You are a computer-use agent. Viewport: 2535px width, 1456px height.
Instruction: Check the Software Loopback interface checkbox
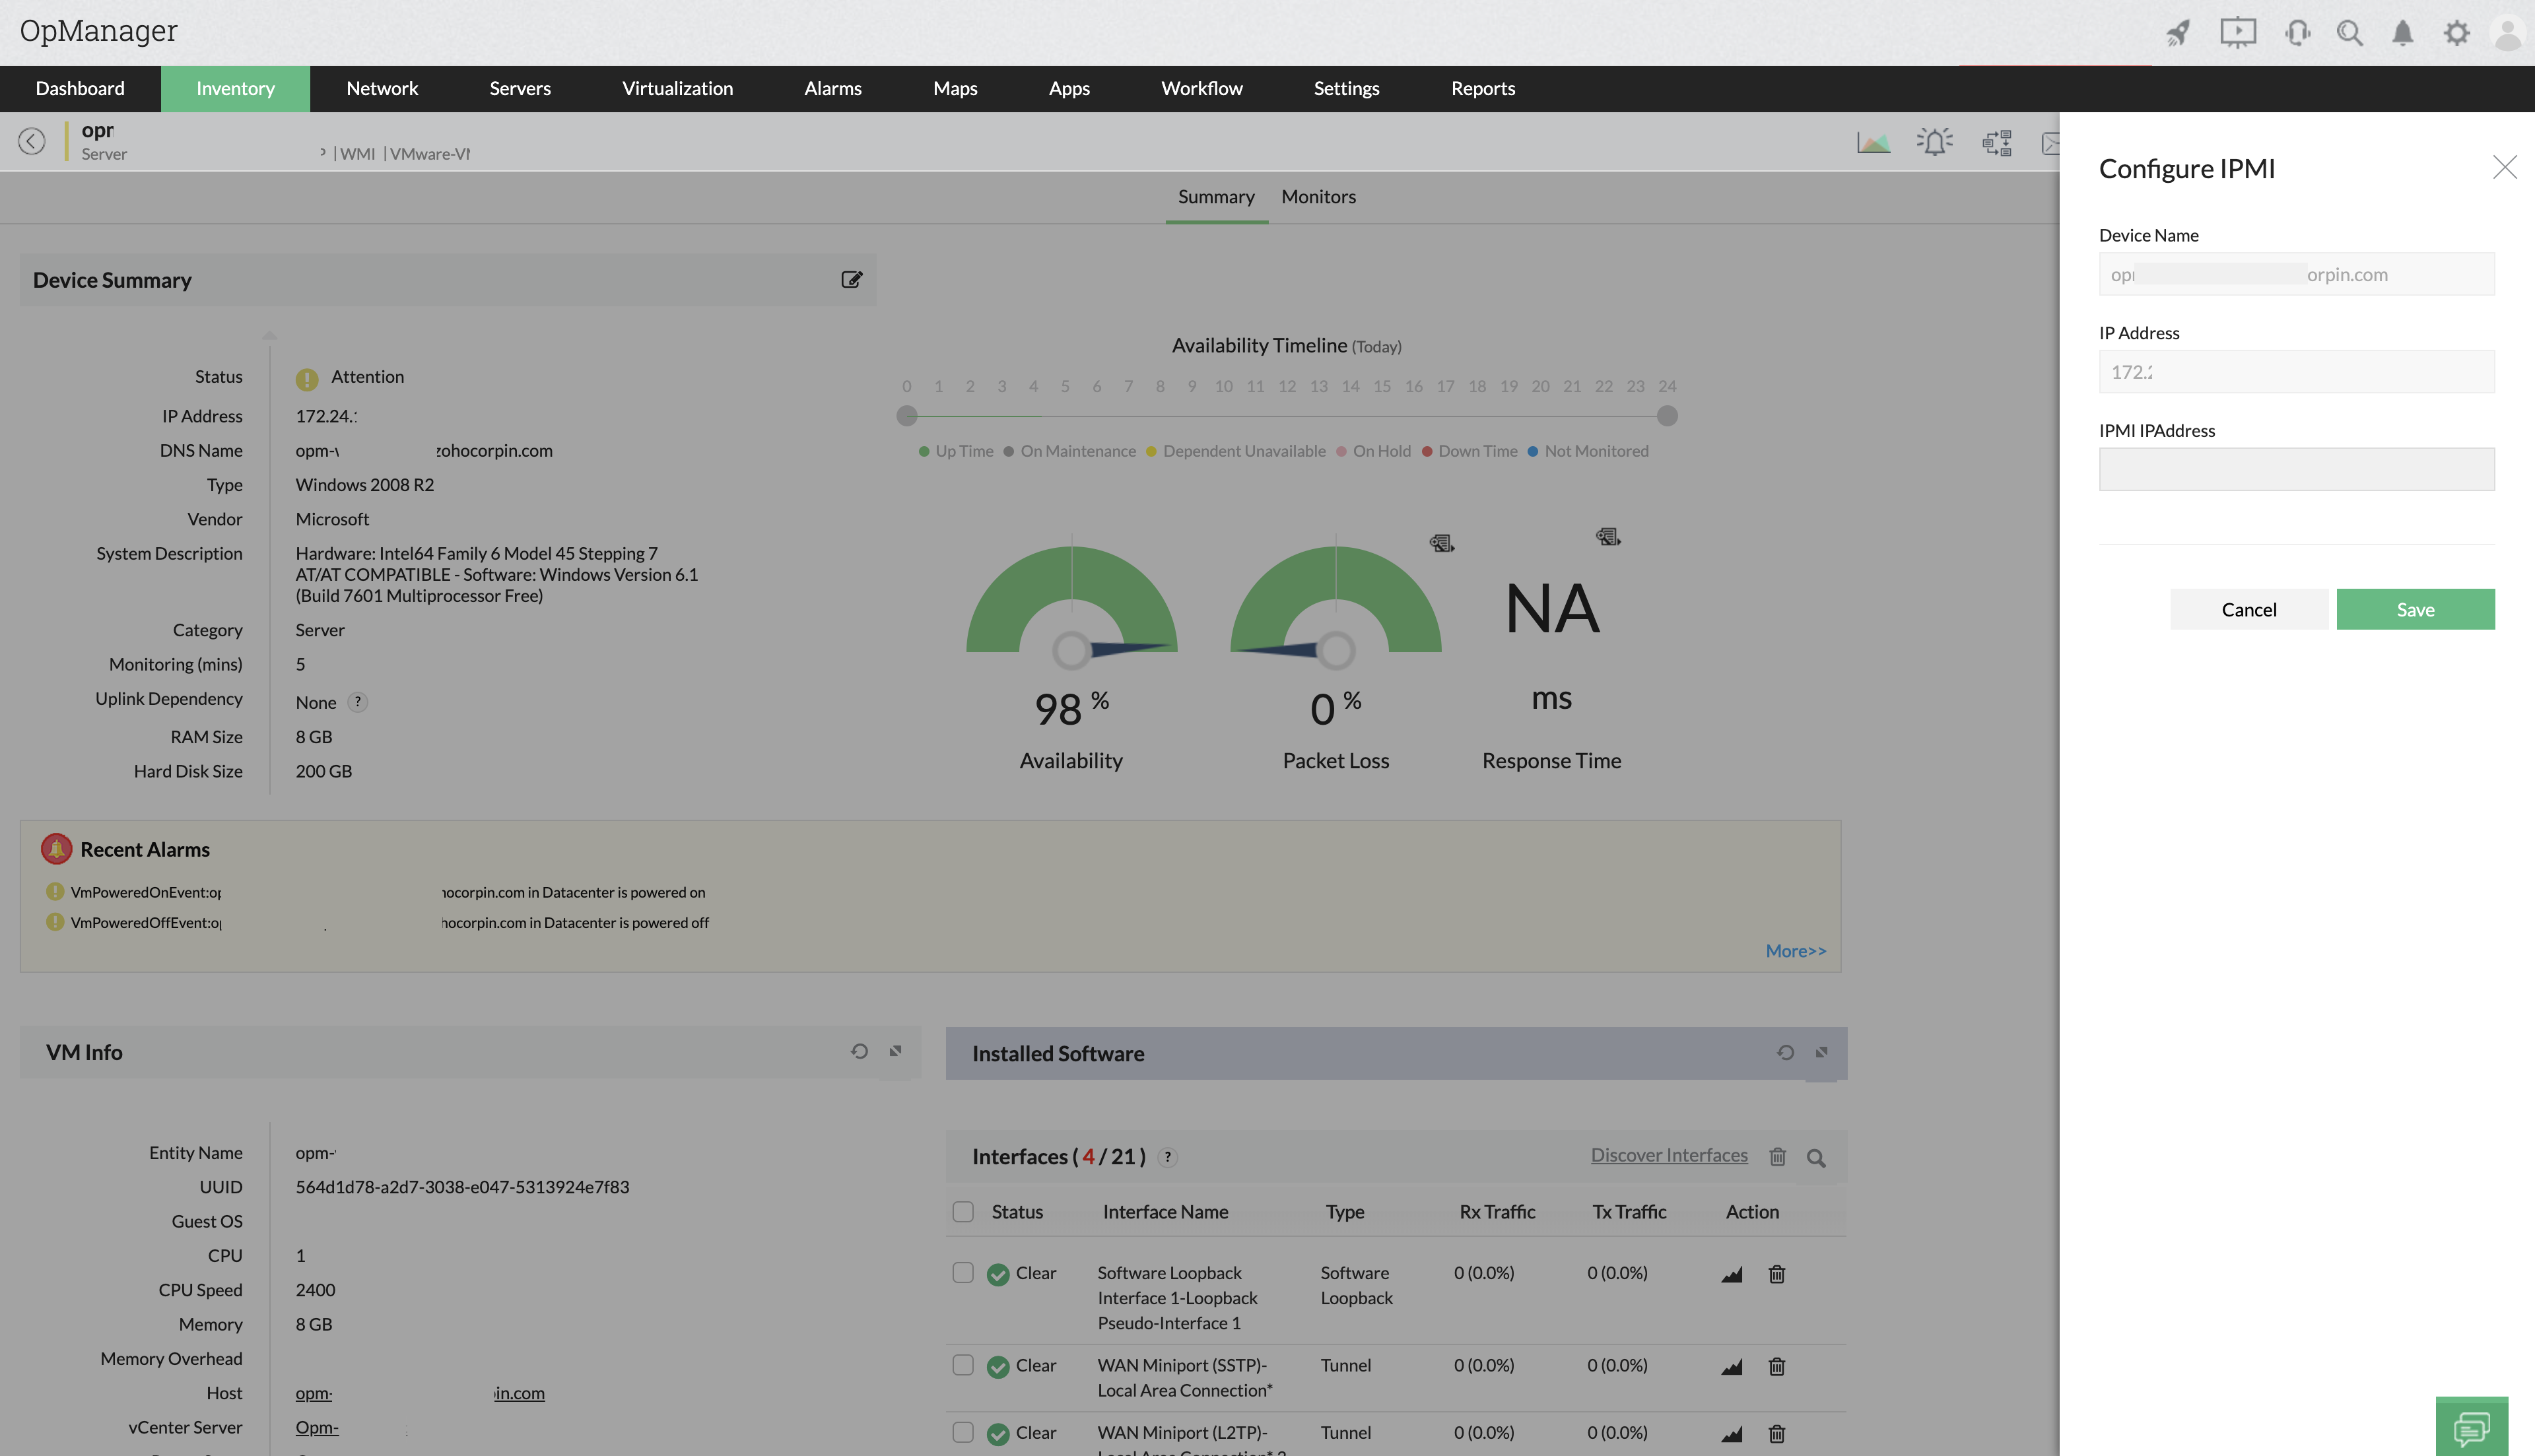coord(963,1272)
